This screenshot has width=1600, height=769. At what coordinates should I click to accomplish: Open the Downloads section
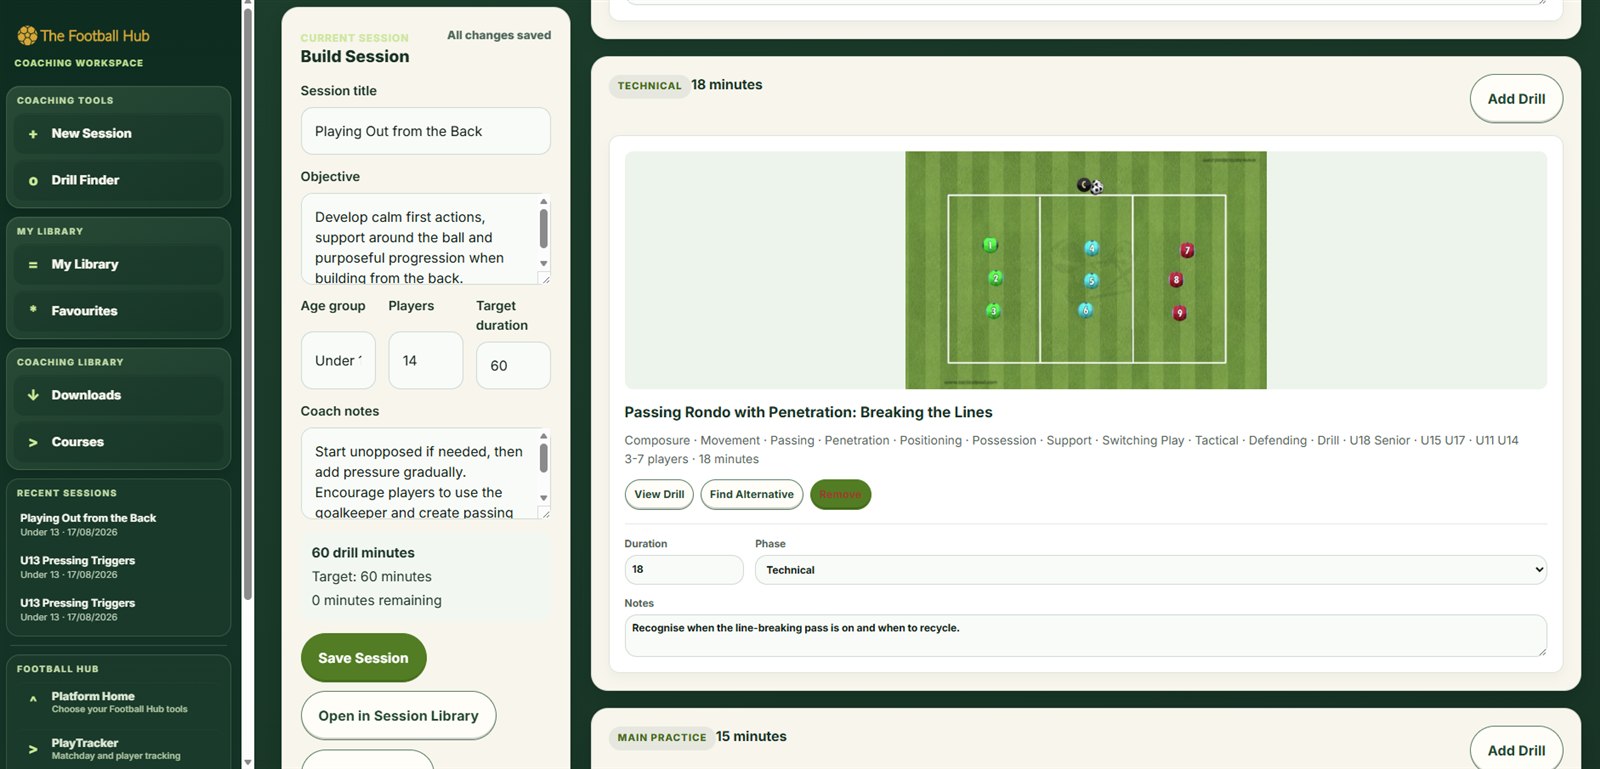(x=118, y=395)
